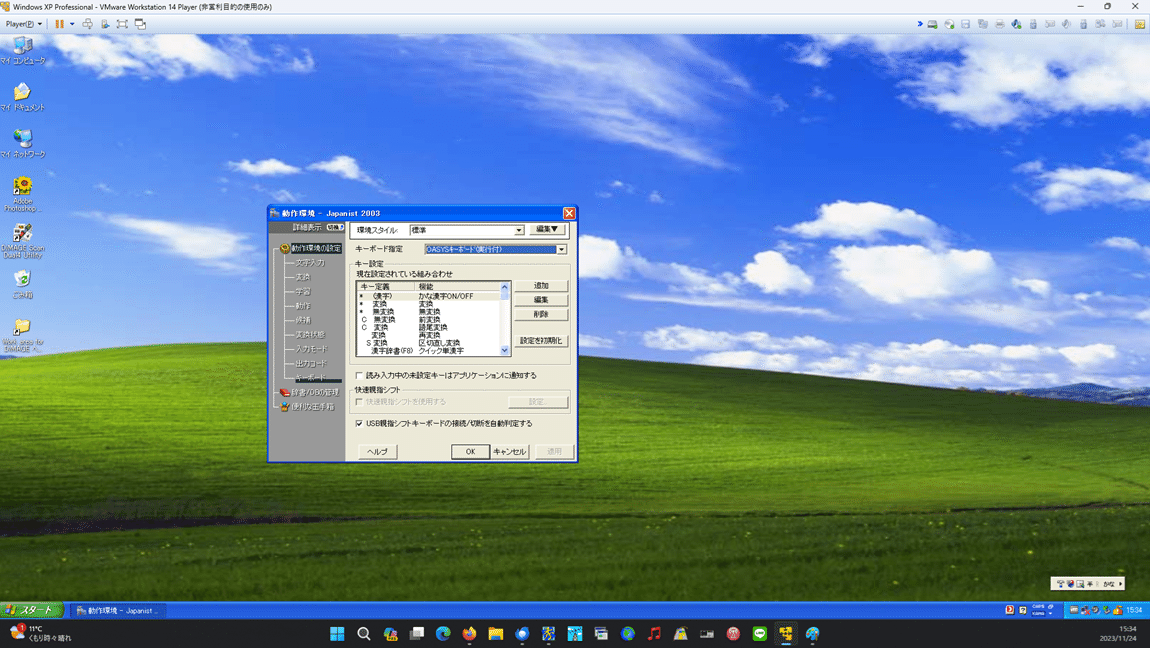The width and height of the screenshot is (1150, 648).
Task: Open LINE app from host taskbar
Action: 760,633
